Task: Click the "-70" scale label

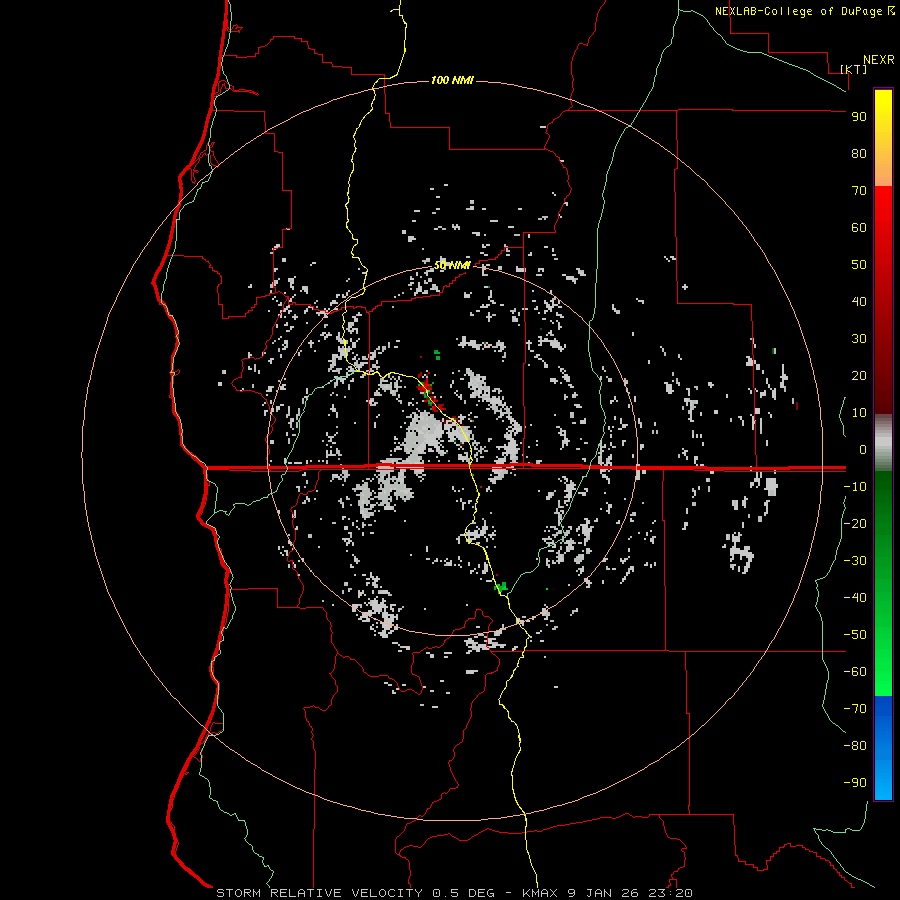Action: (855, 708)
